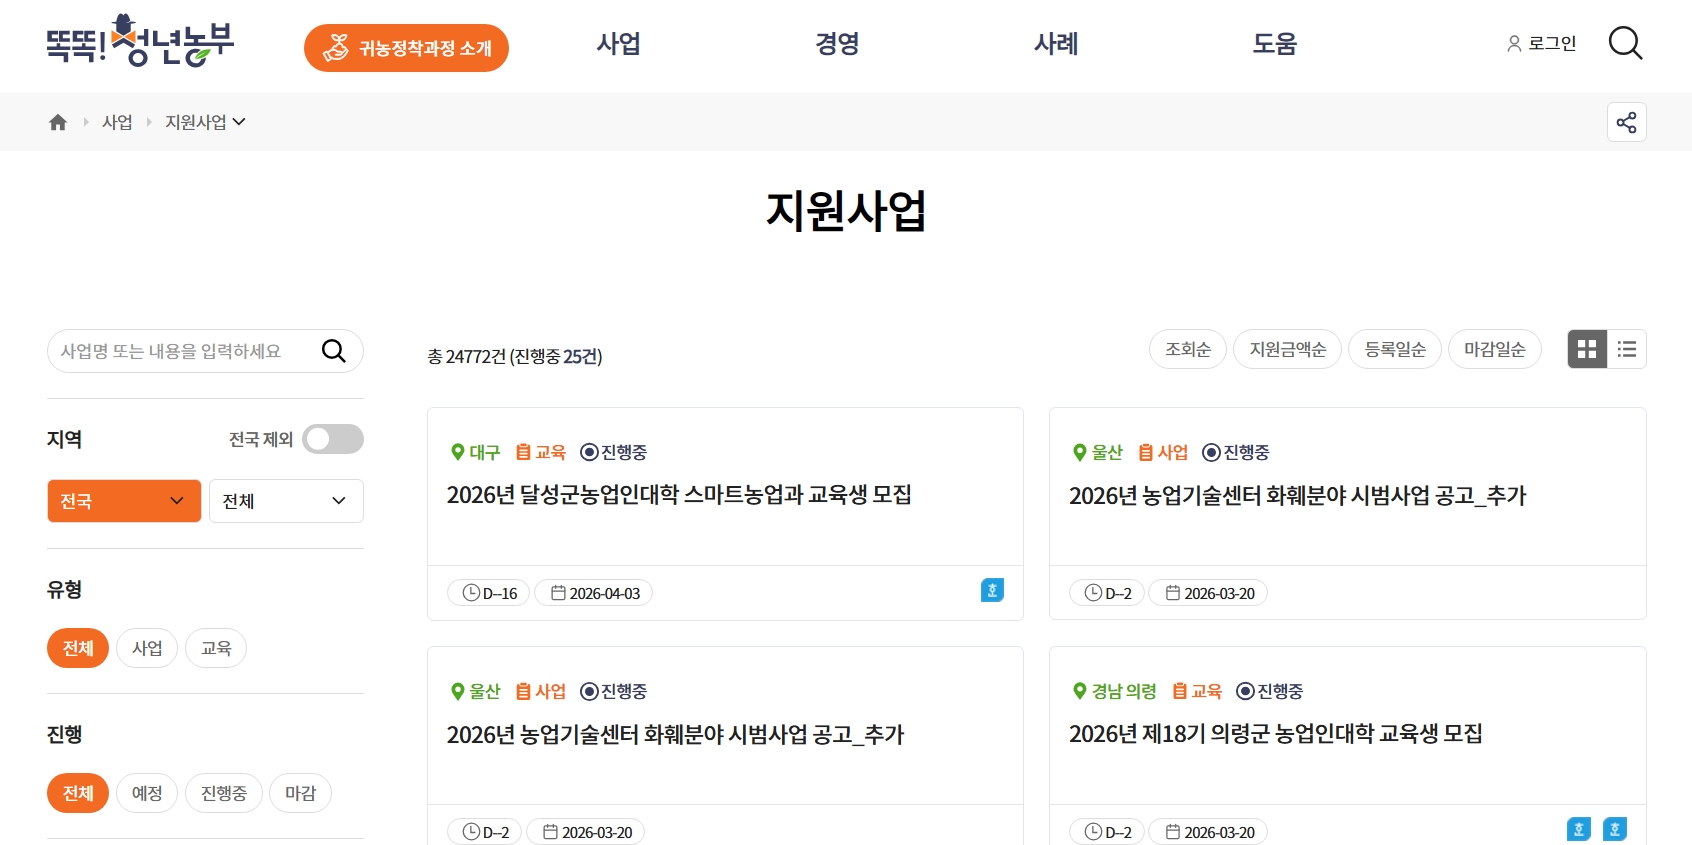Sort by 조회순
Screen dimensions: 1692x845
tap(1188, 349)
